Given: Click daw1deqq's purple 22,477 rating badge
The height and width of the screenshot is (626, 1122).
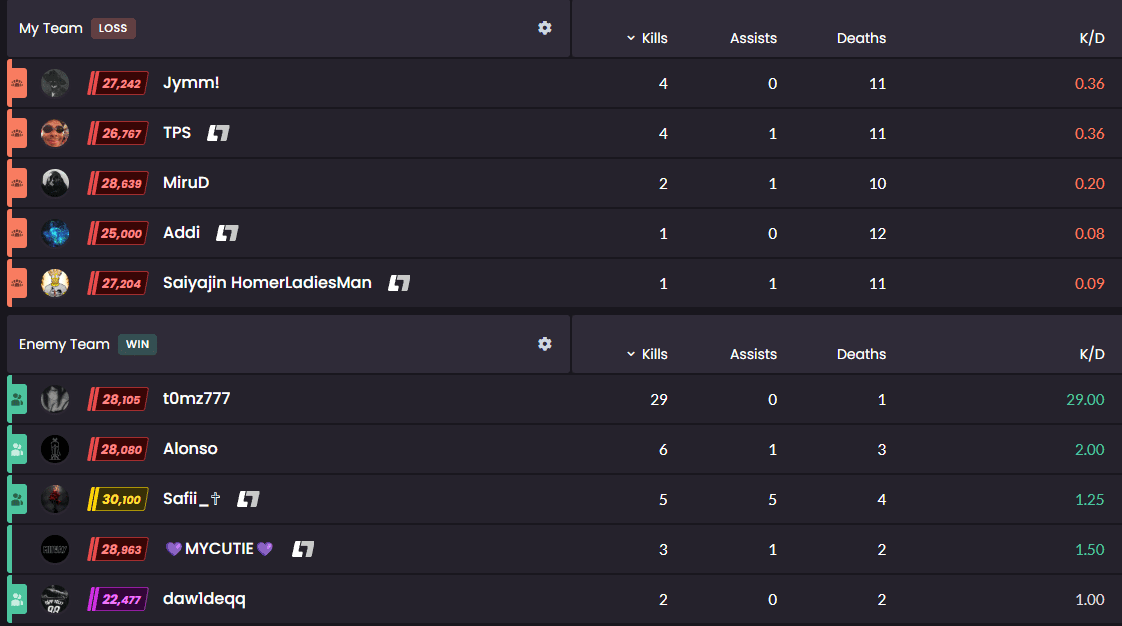Looking at the screenshot, I should coord(118,600).
